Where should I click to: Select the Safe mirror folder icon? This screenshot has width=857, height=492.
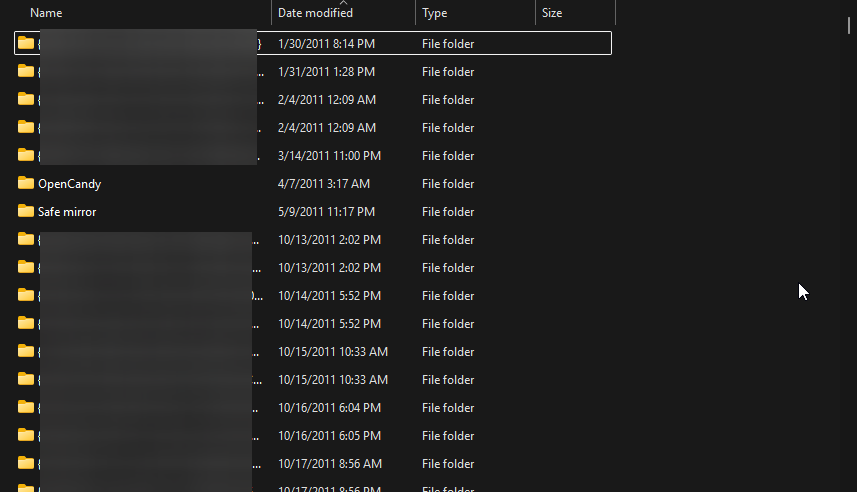(26, 211)
